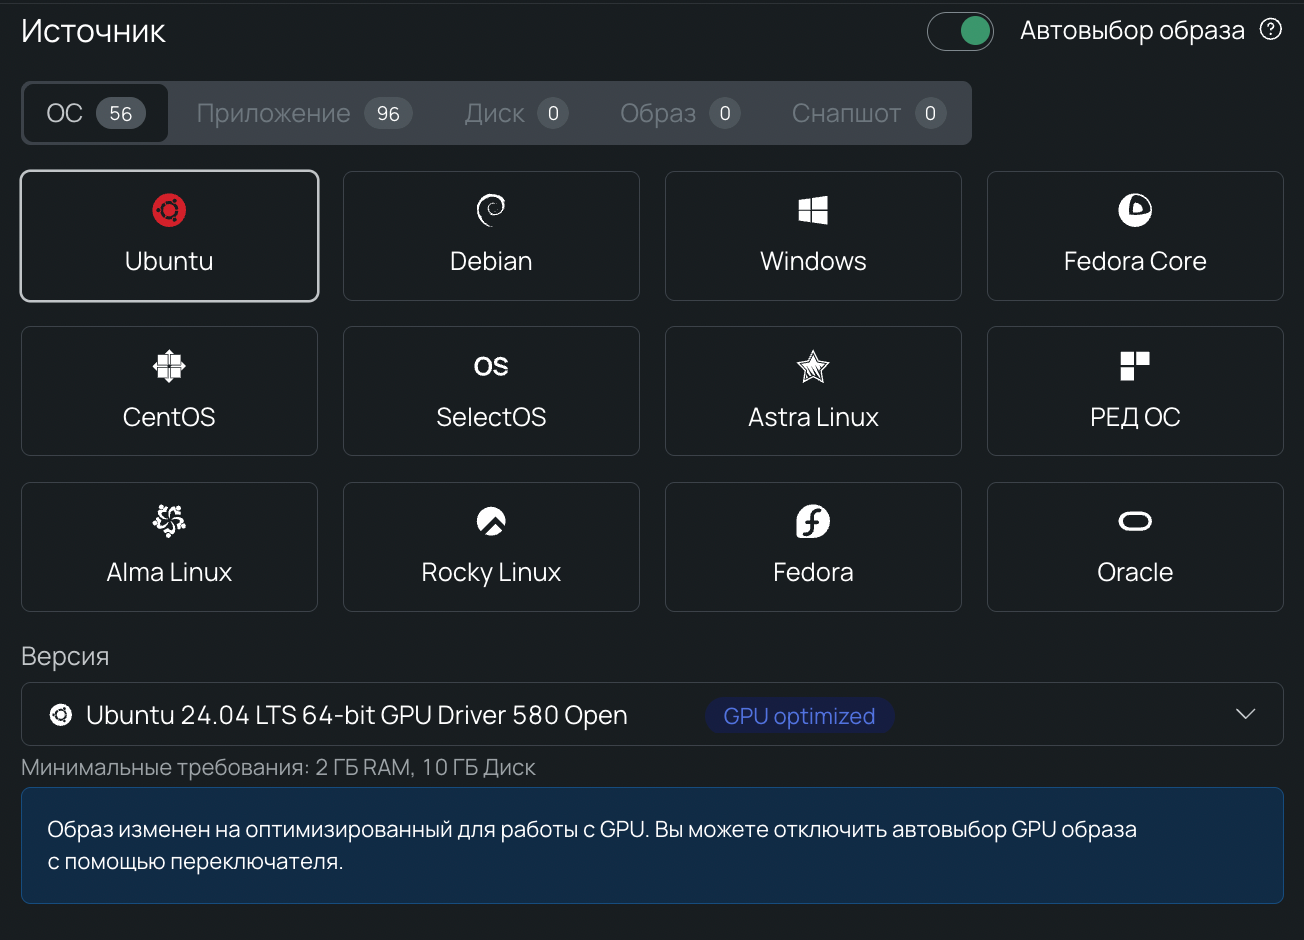This screenshot has height=940, width=1304.
Task: Select the Диск tab
Action: pos(517,113)
